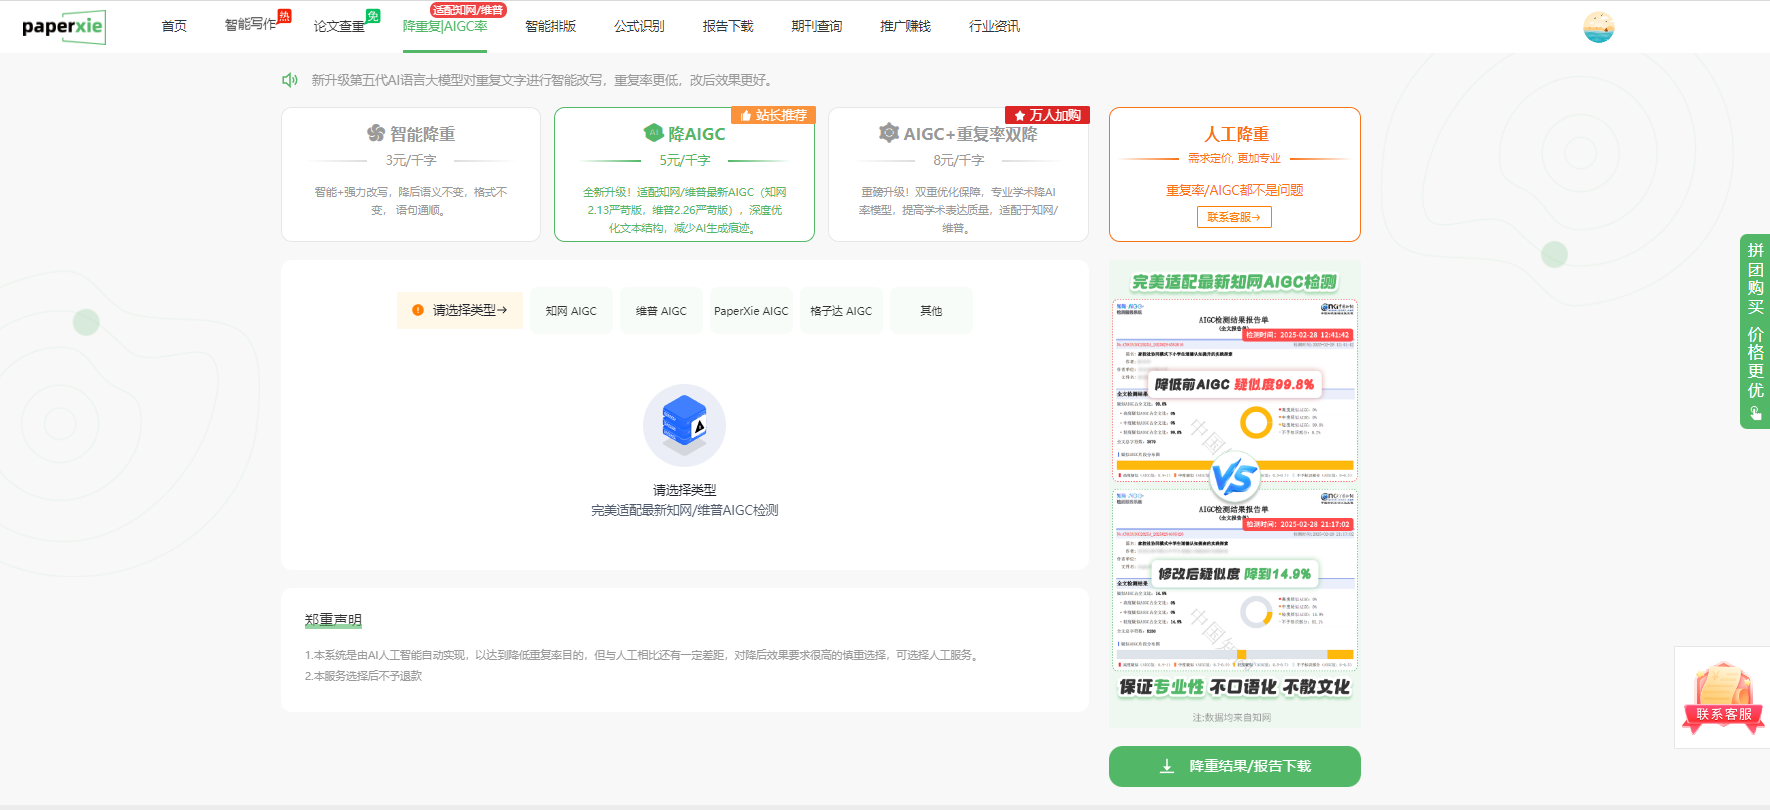The image size is (1770, 810).
Task: Choose 知网 AIGC type
Action: [571, 311]
